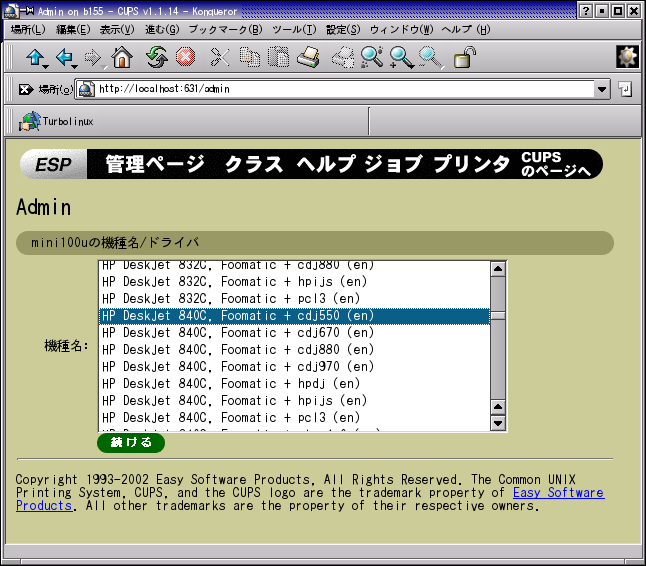Select HP DeskJet 840C Foomatic + pcl3

coord(294,418)
